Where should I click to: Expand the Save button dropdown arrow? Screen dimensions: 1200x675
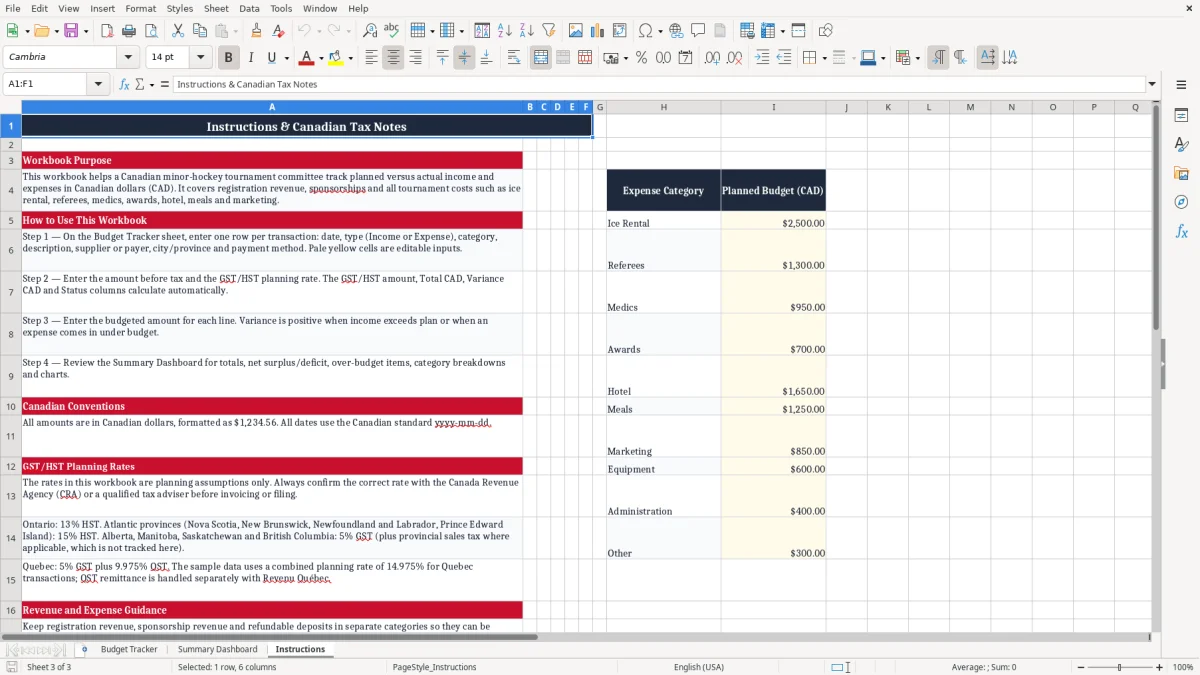[85, 31]
